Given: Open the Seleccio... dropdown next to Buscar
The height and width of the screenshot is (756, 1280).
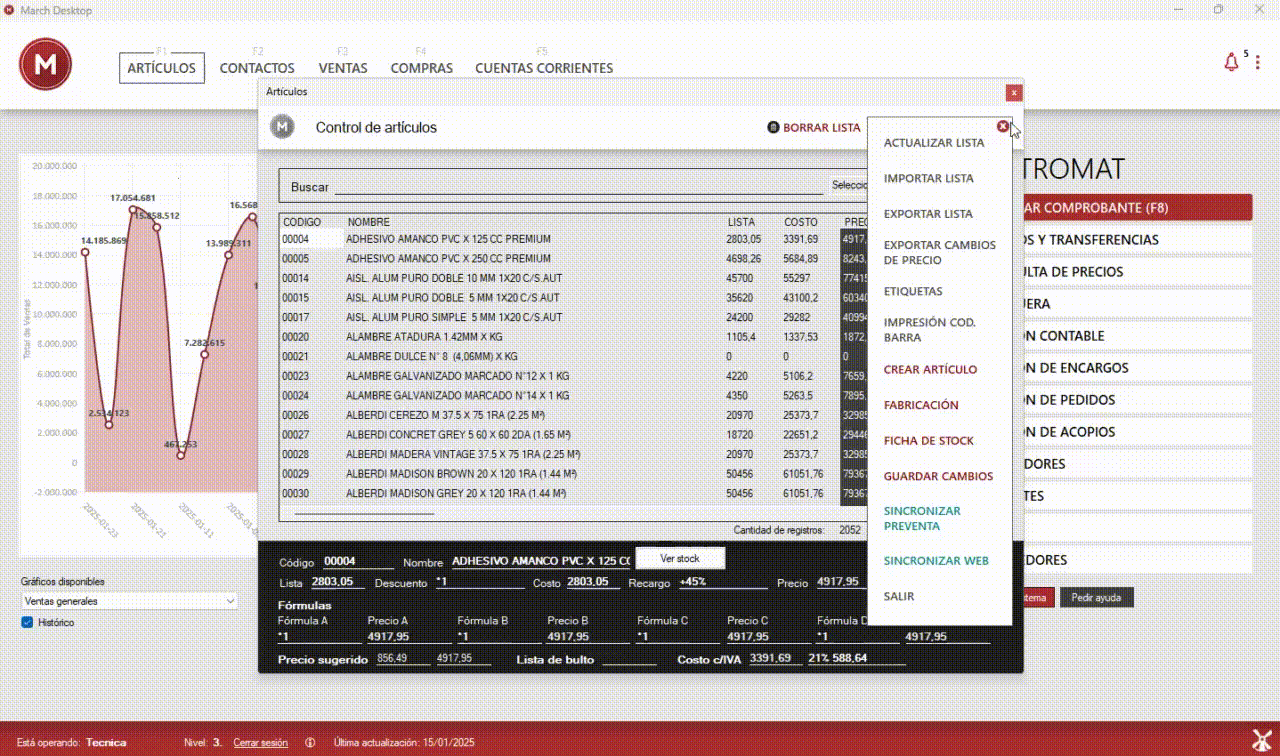Looking at the screenshot, I should pyautogui.click(x=850, y=185).
